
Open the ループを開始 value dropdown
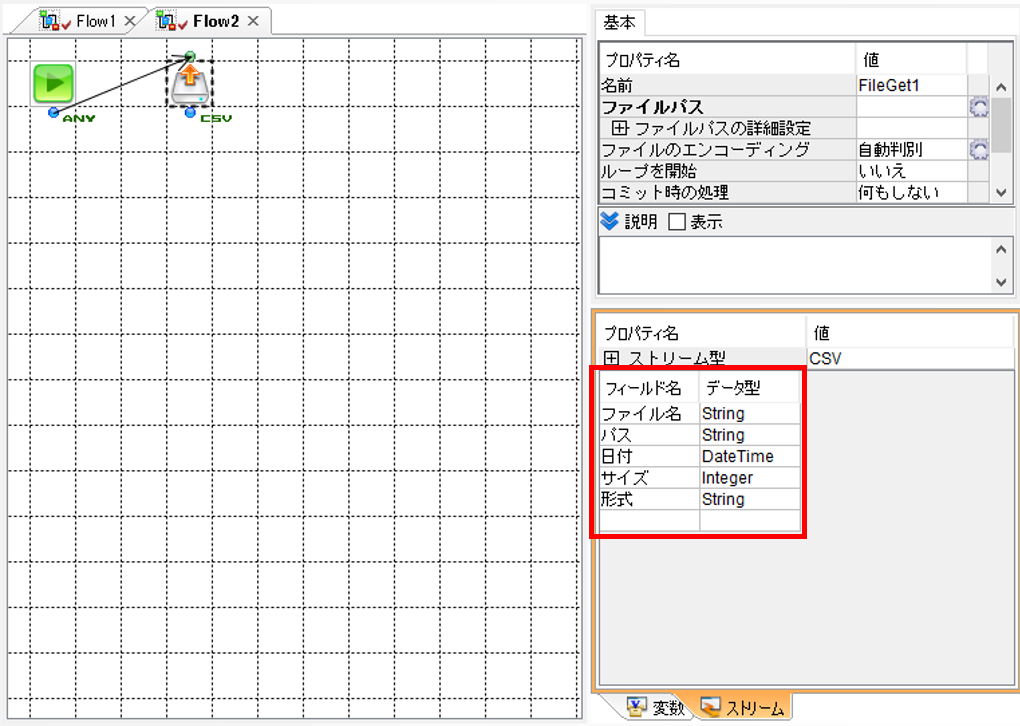pos(911,171)
